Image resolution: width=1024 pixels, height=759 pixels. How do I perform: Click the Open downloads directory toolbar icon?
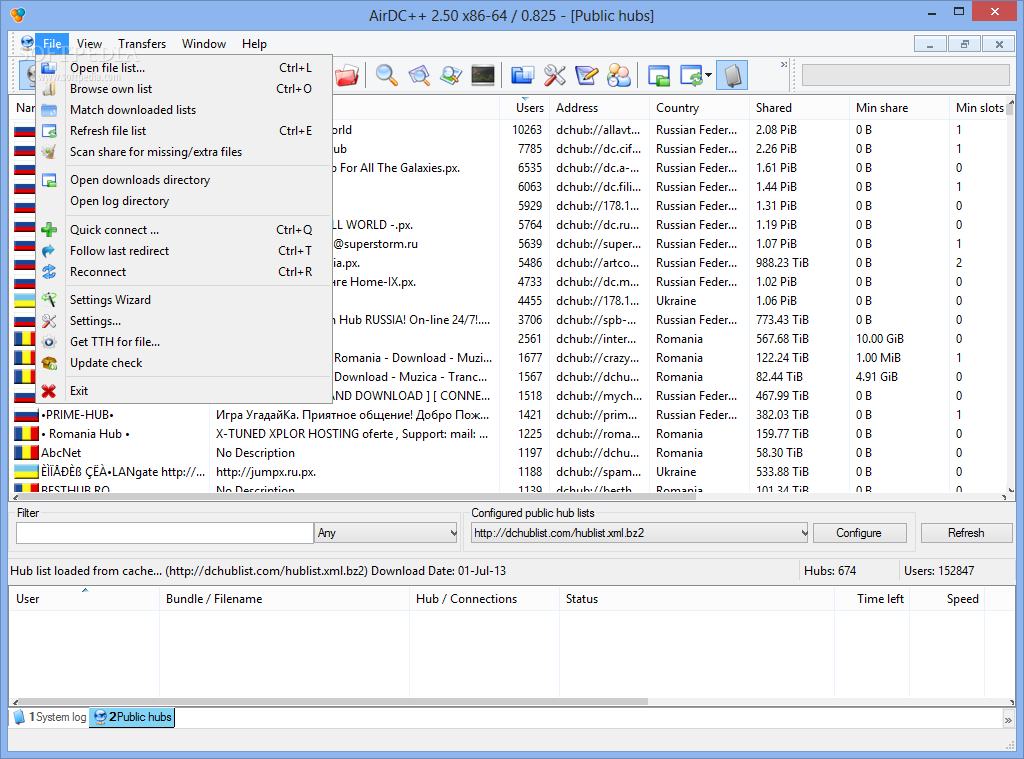click(659, 75)
